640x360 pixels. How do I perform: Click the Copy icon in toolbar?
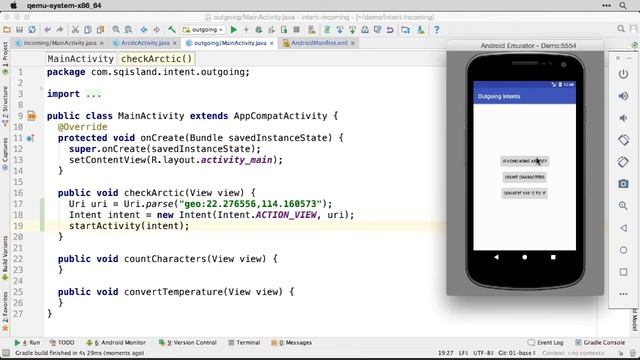(88, 30)
